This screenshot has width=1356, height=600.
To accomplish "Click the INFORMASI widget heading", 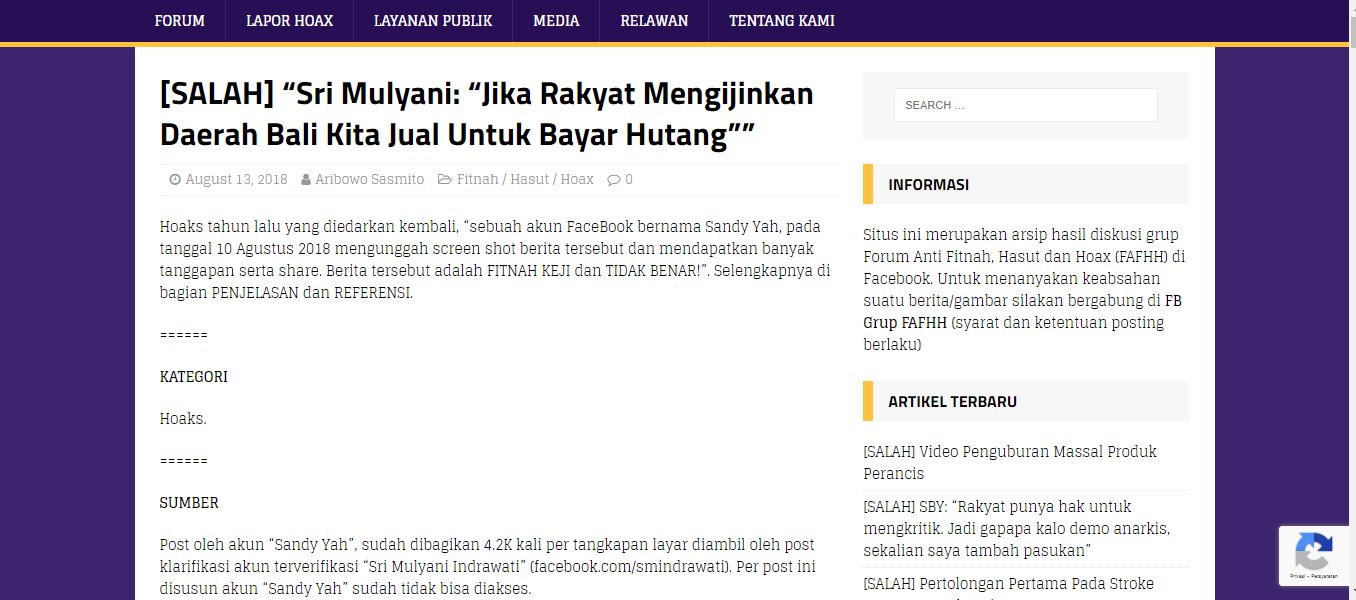I will (928, 185).
